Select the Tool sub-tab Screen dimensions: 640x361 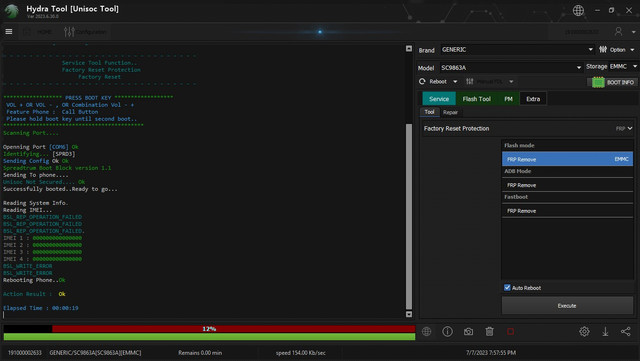coord(429,112)
